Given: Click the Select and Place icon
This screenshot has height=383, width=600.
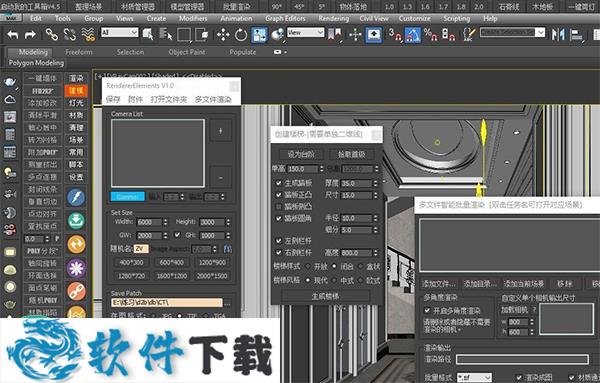Looking at the screenshot, I should coord(277,35).
